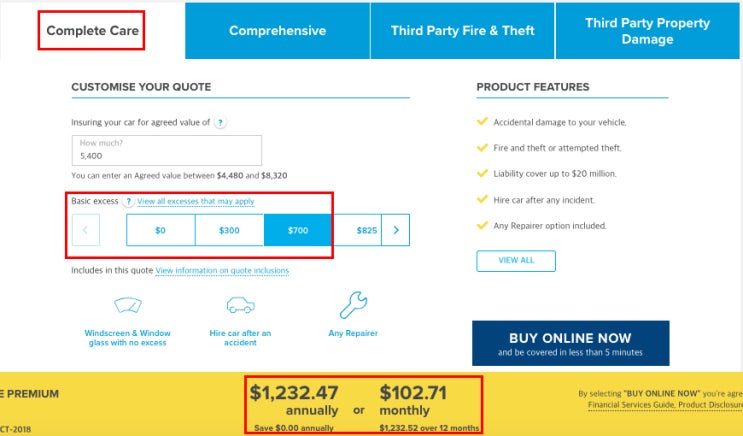Viewport: 743px width, 436px height.
Task: Choose the $700 basic excess
Action: tap(298, 230)
